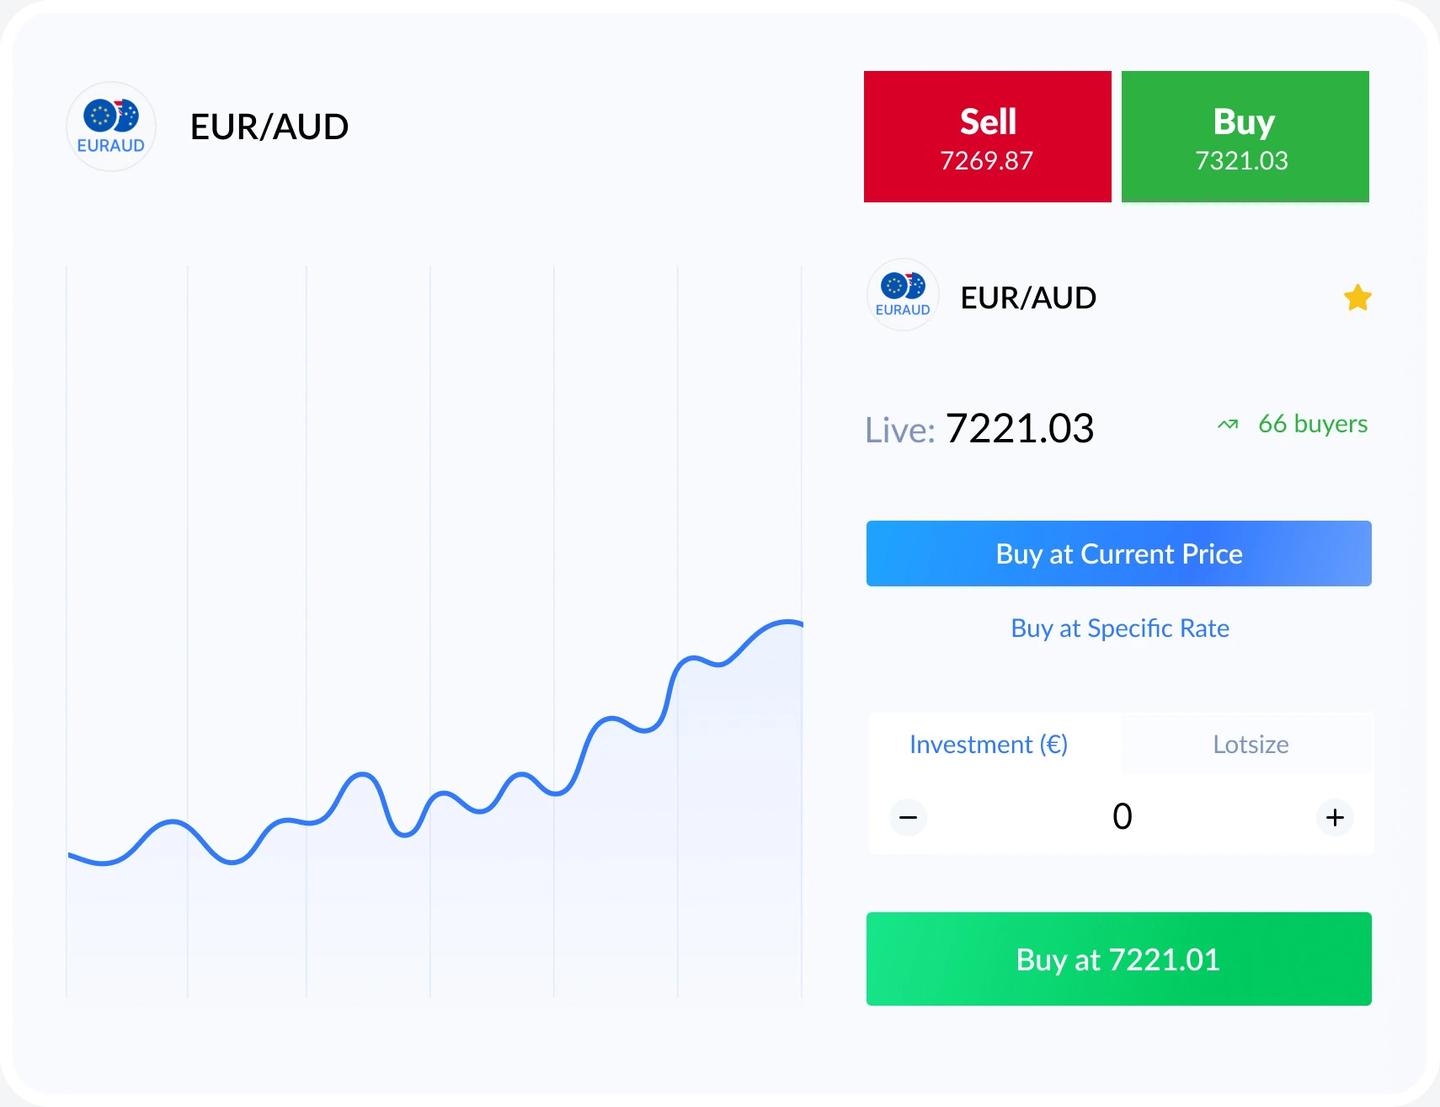Switch to the Lotsize tab
1440x1107 pixels.
1250,744
